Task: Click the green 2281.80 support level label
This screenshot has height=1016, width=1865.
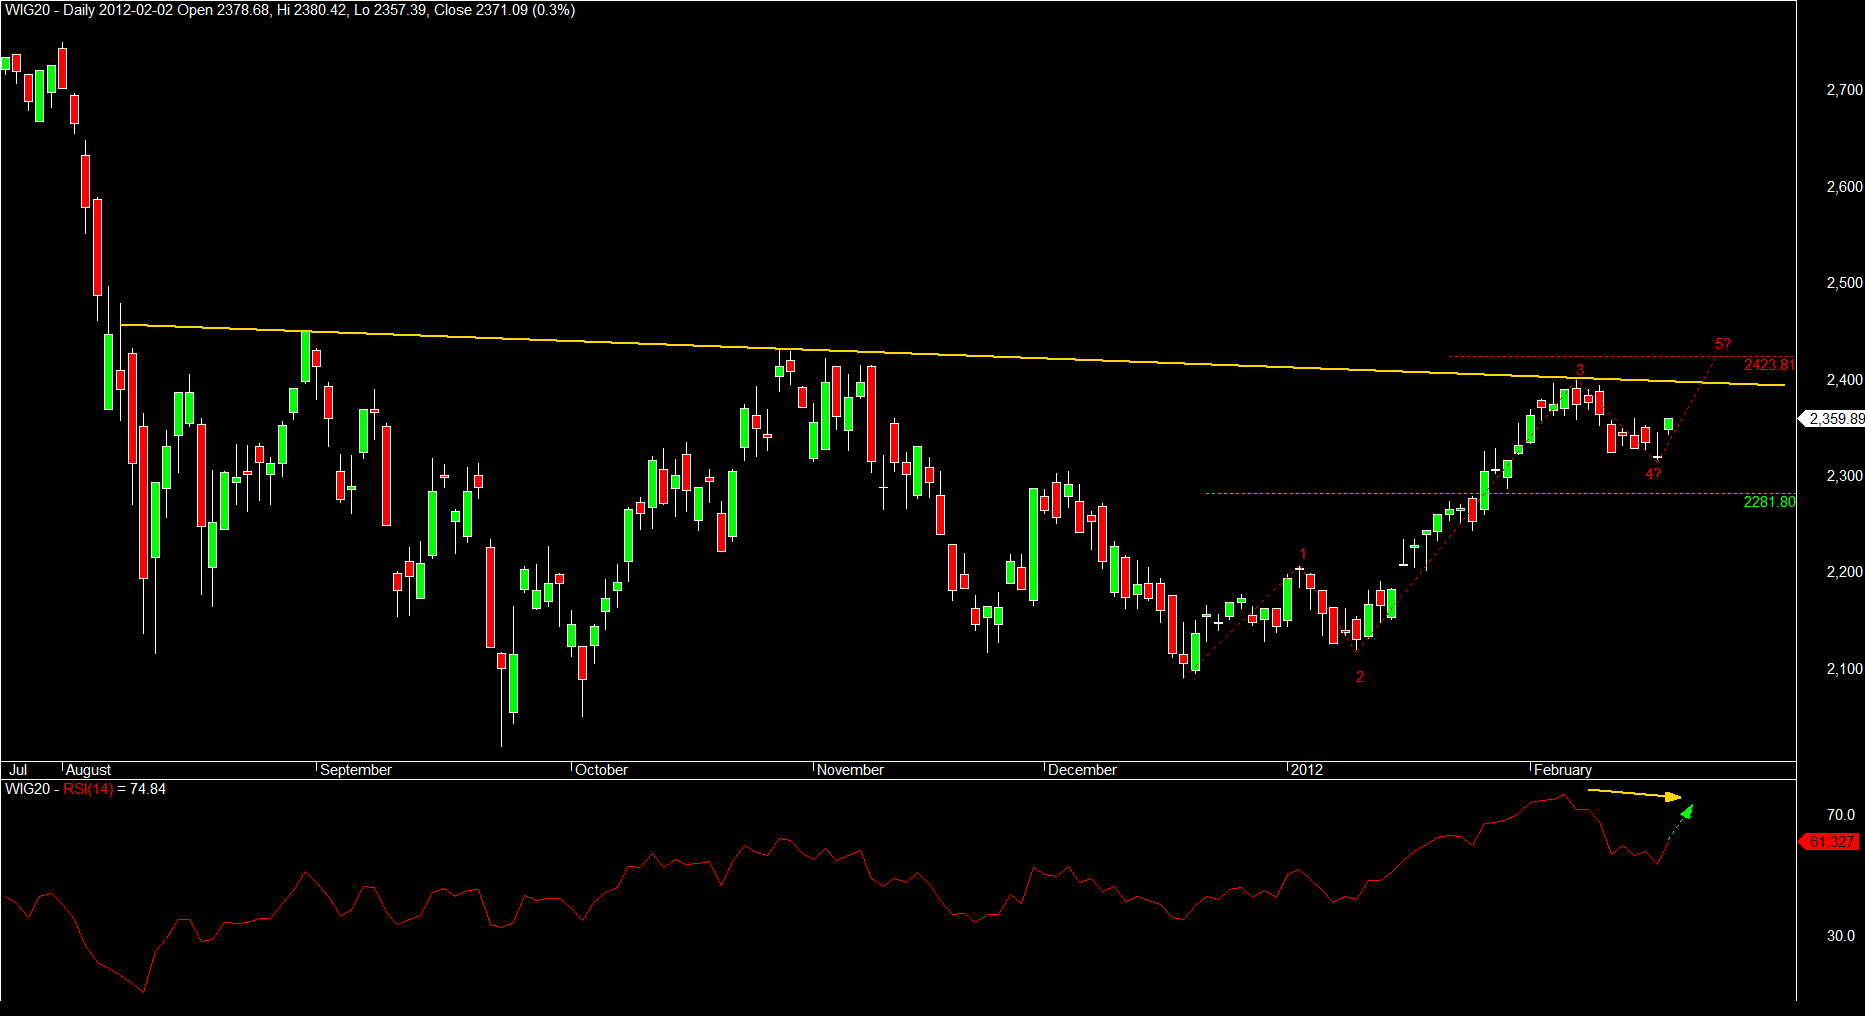Action: [x=1769, y=502]
